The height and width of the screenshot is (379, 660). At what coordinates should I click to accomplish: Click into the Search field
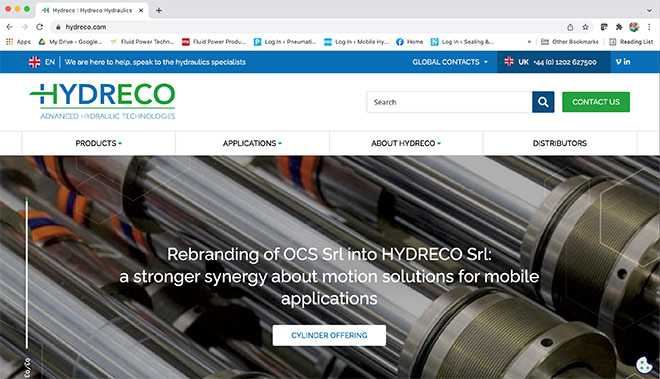(449, 102)
